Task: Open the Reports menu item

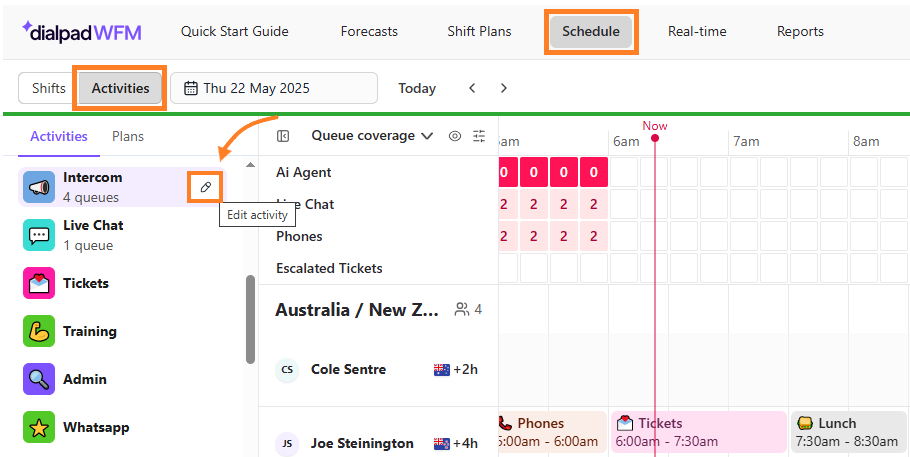Action: 800,31
